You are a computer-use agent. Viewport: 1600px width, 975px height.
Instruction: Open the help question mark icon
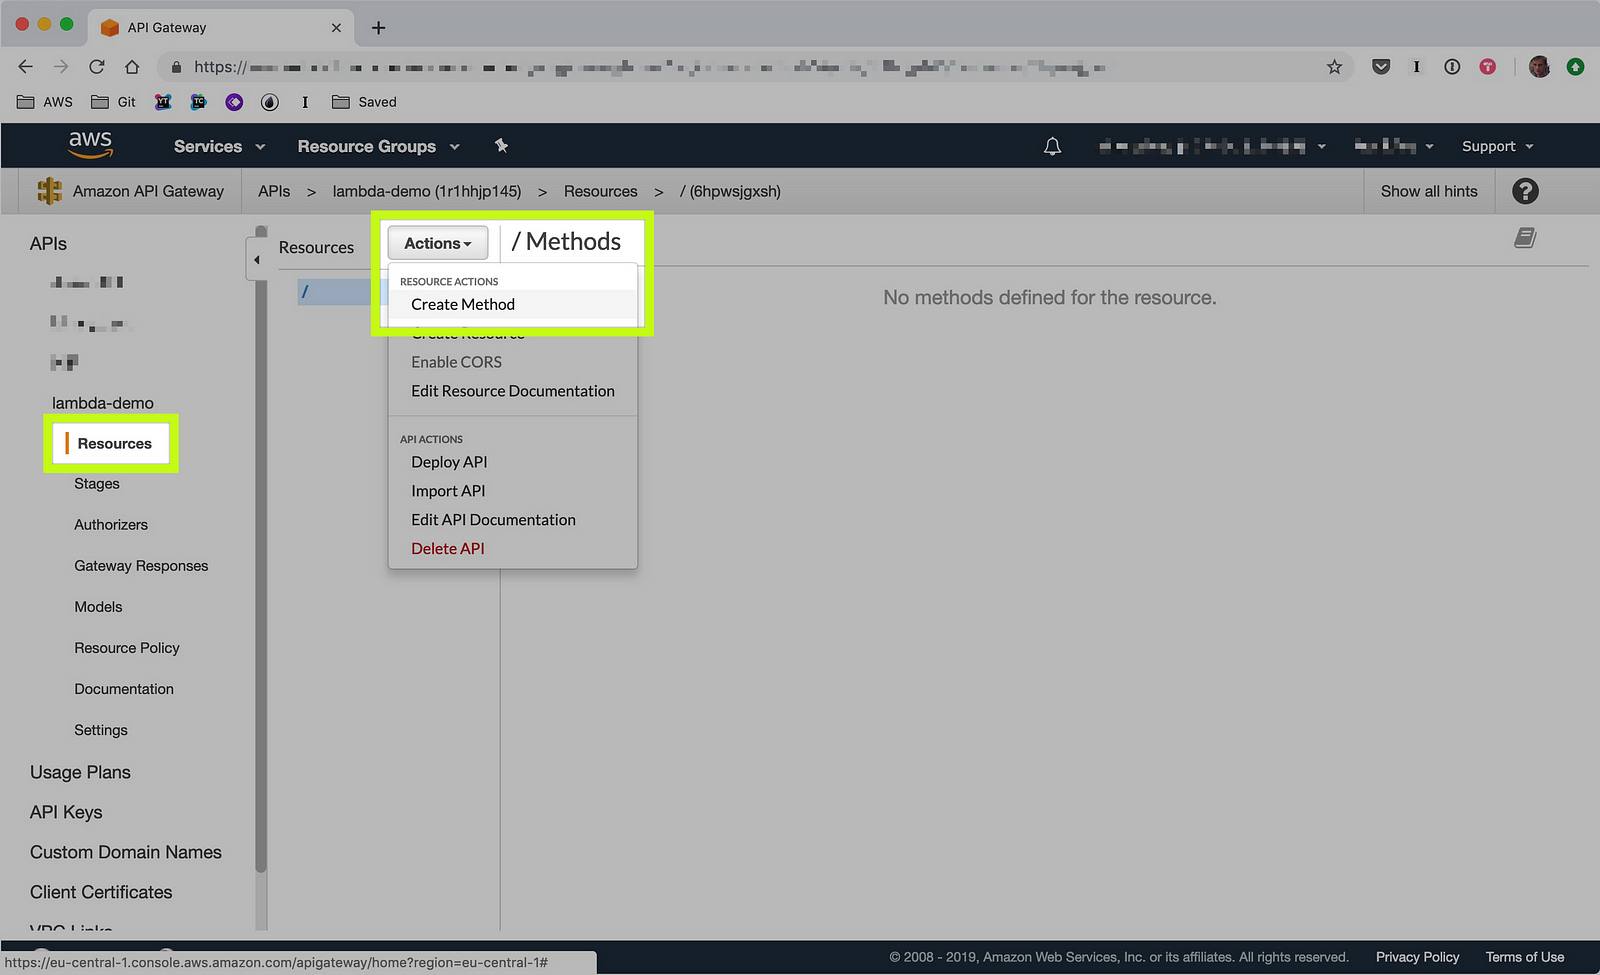[x=1525, y=191]
